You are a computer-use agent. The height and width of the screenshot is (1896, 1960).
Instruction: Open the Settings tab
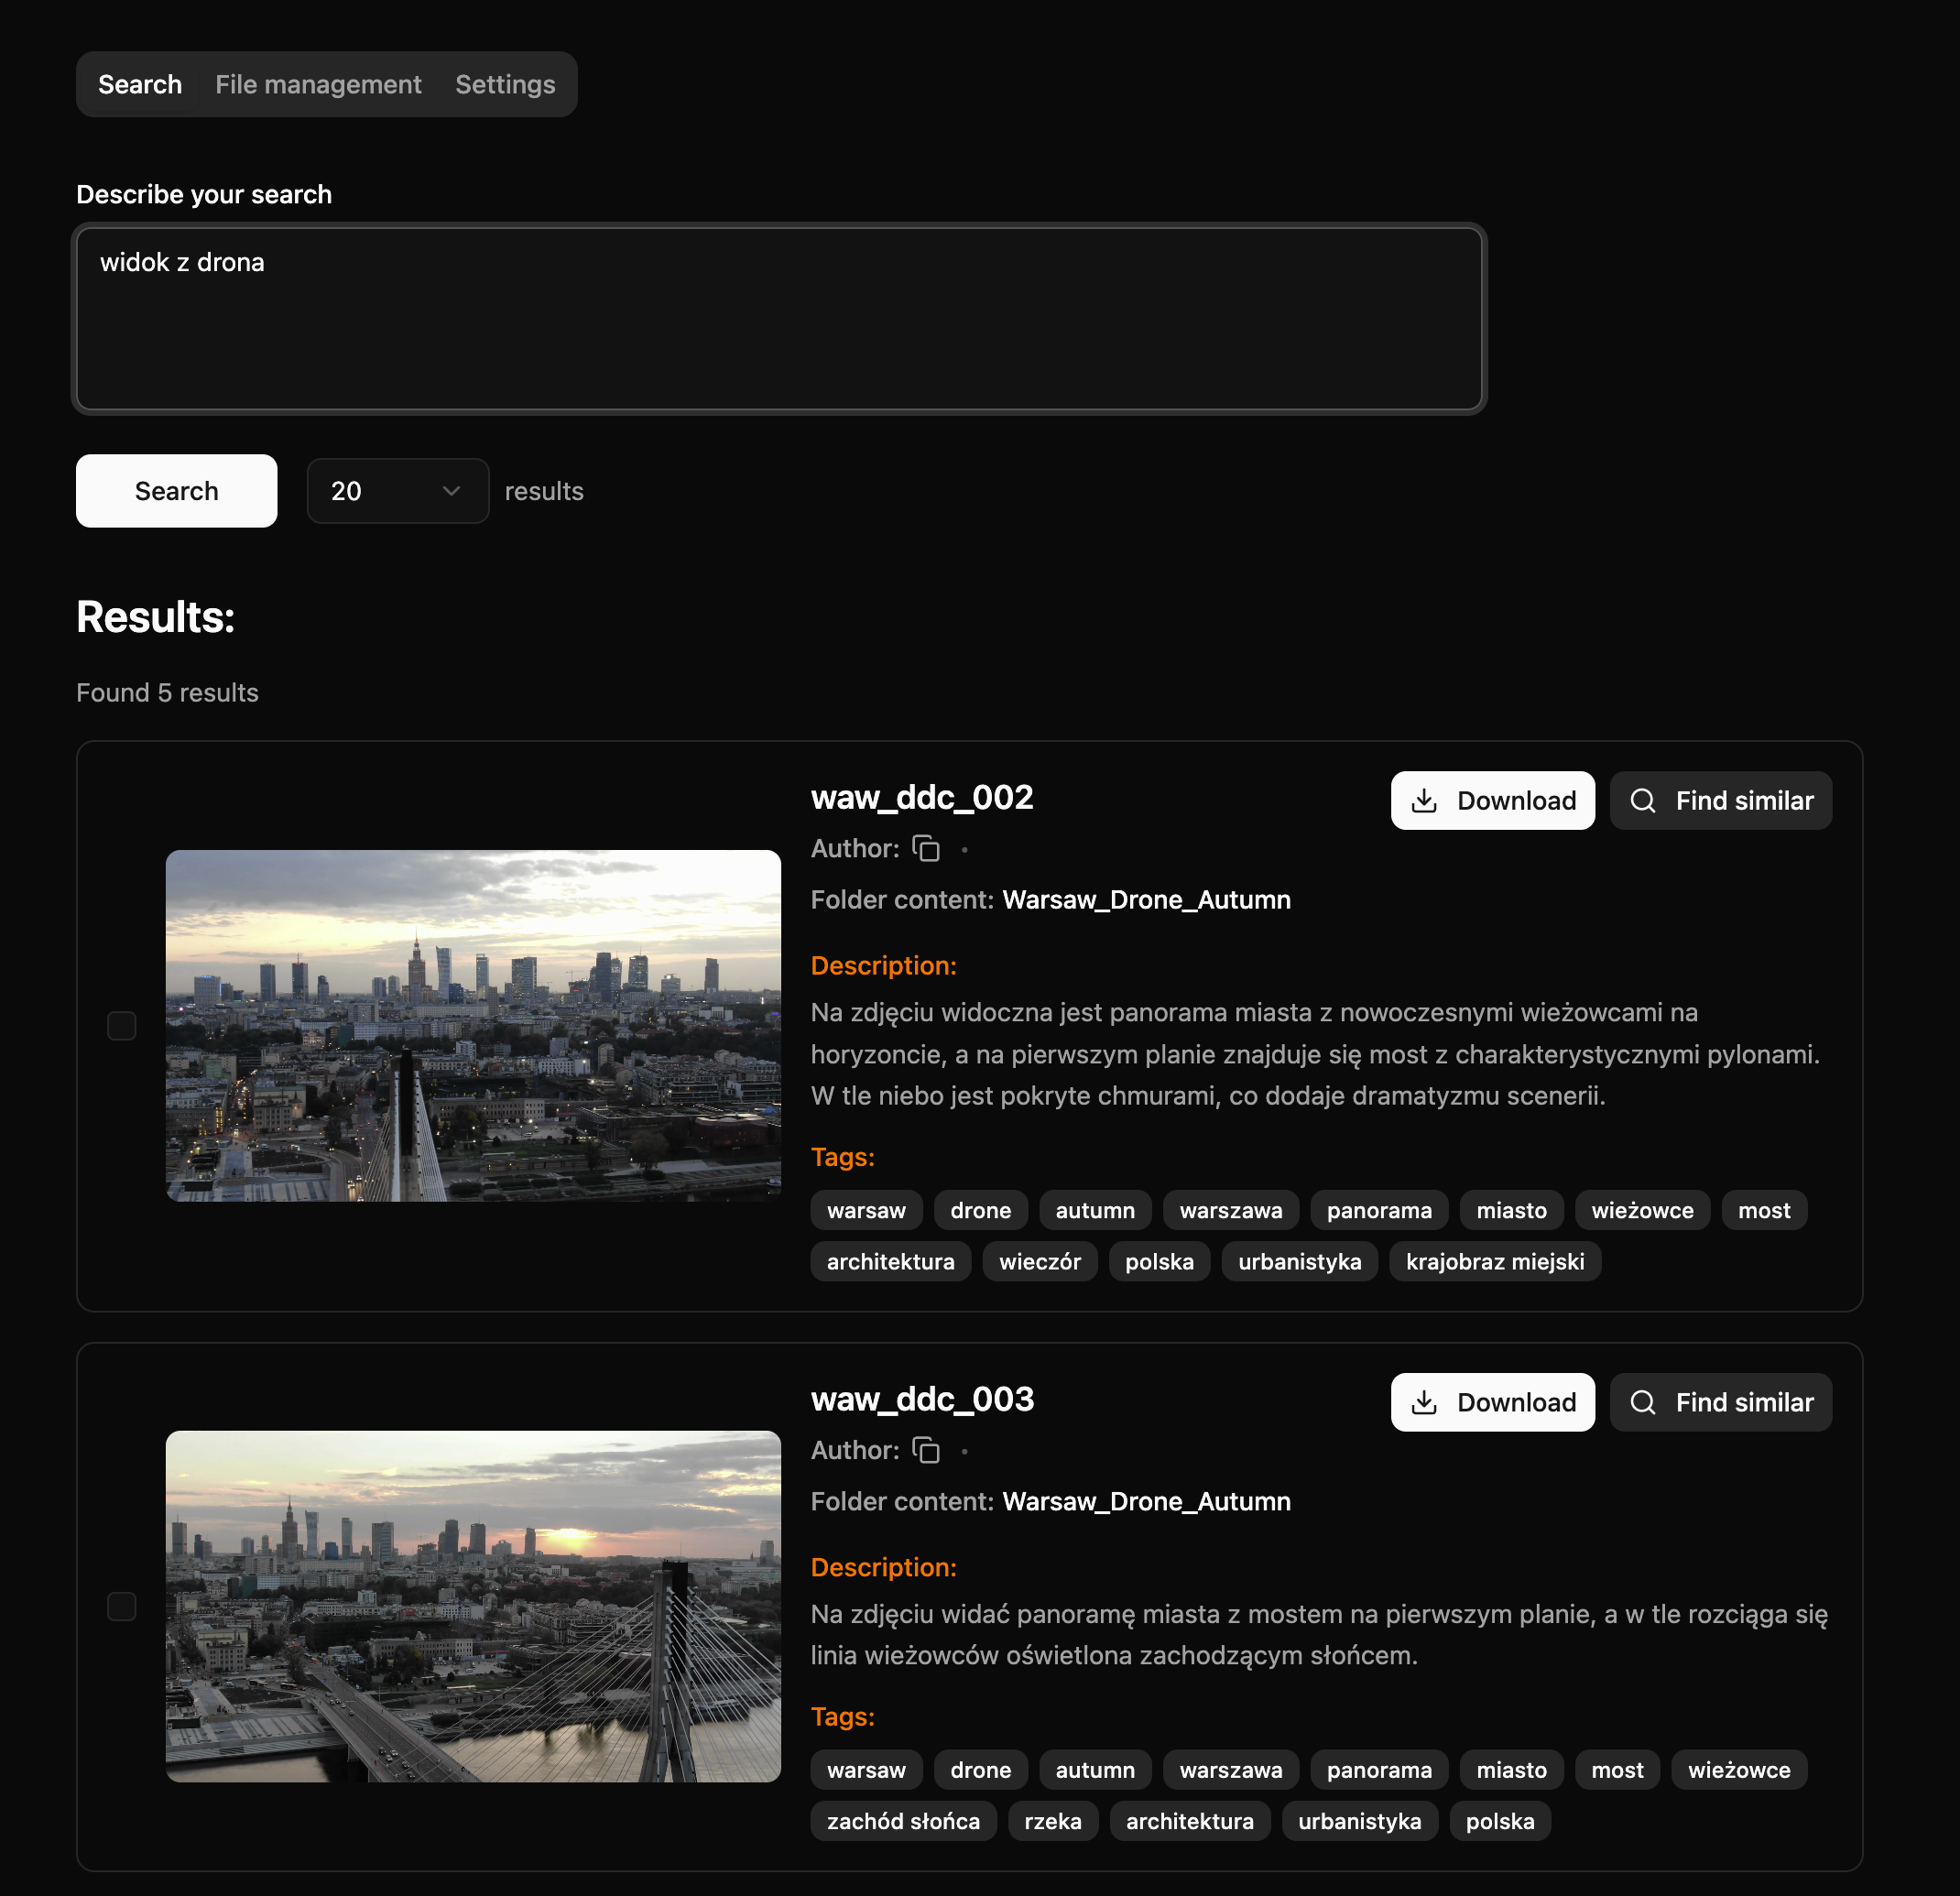tap(505, 85)
